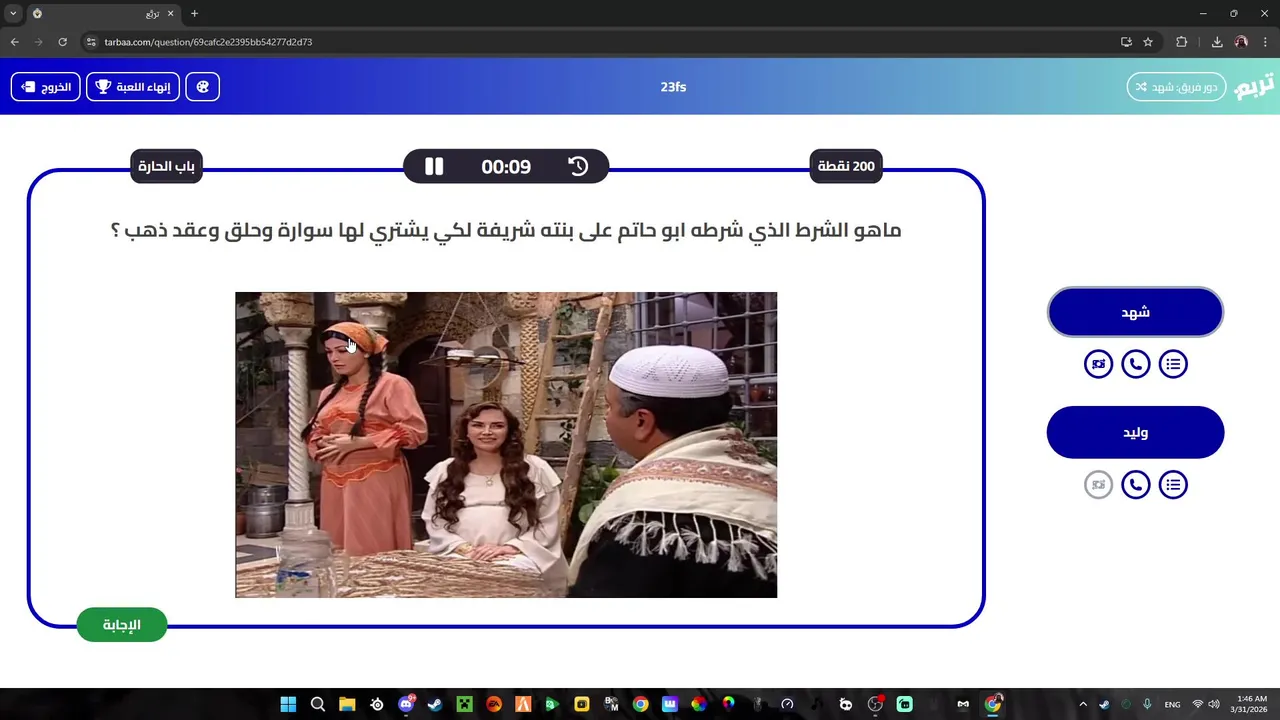Select team وليد

pos(1135,433)
